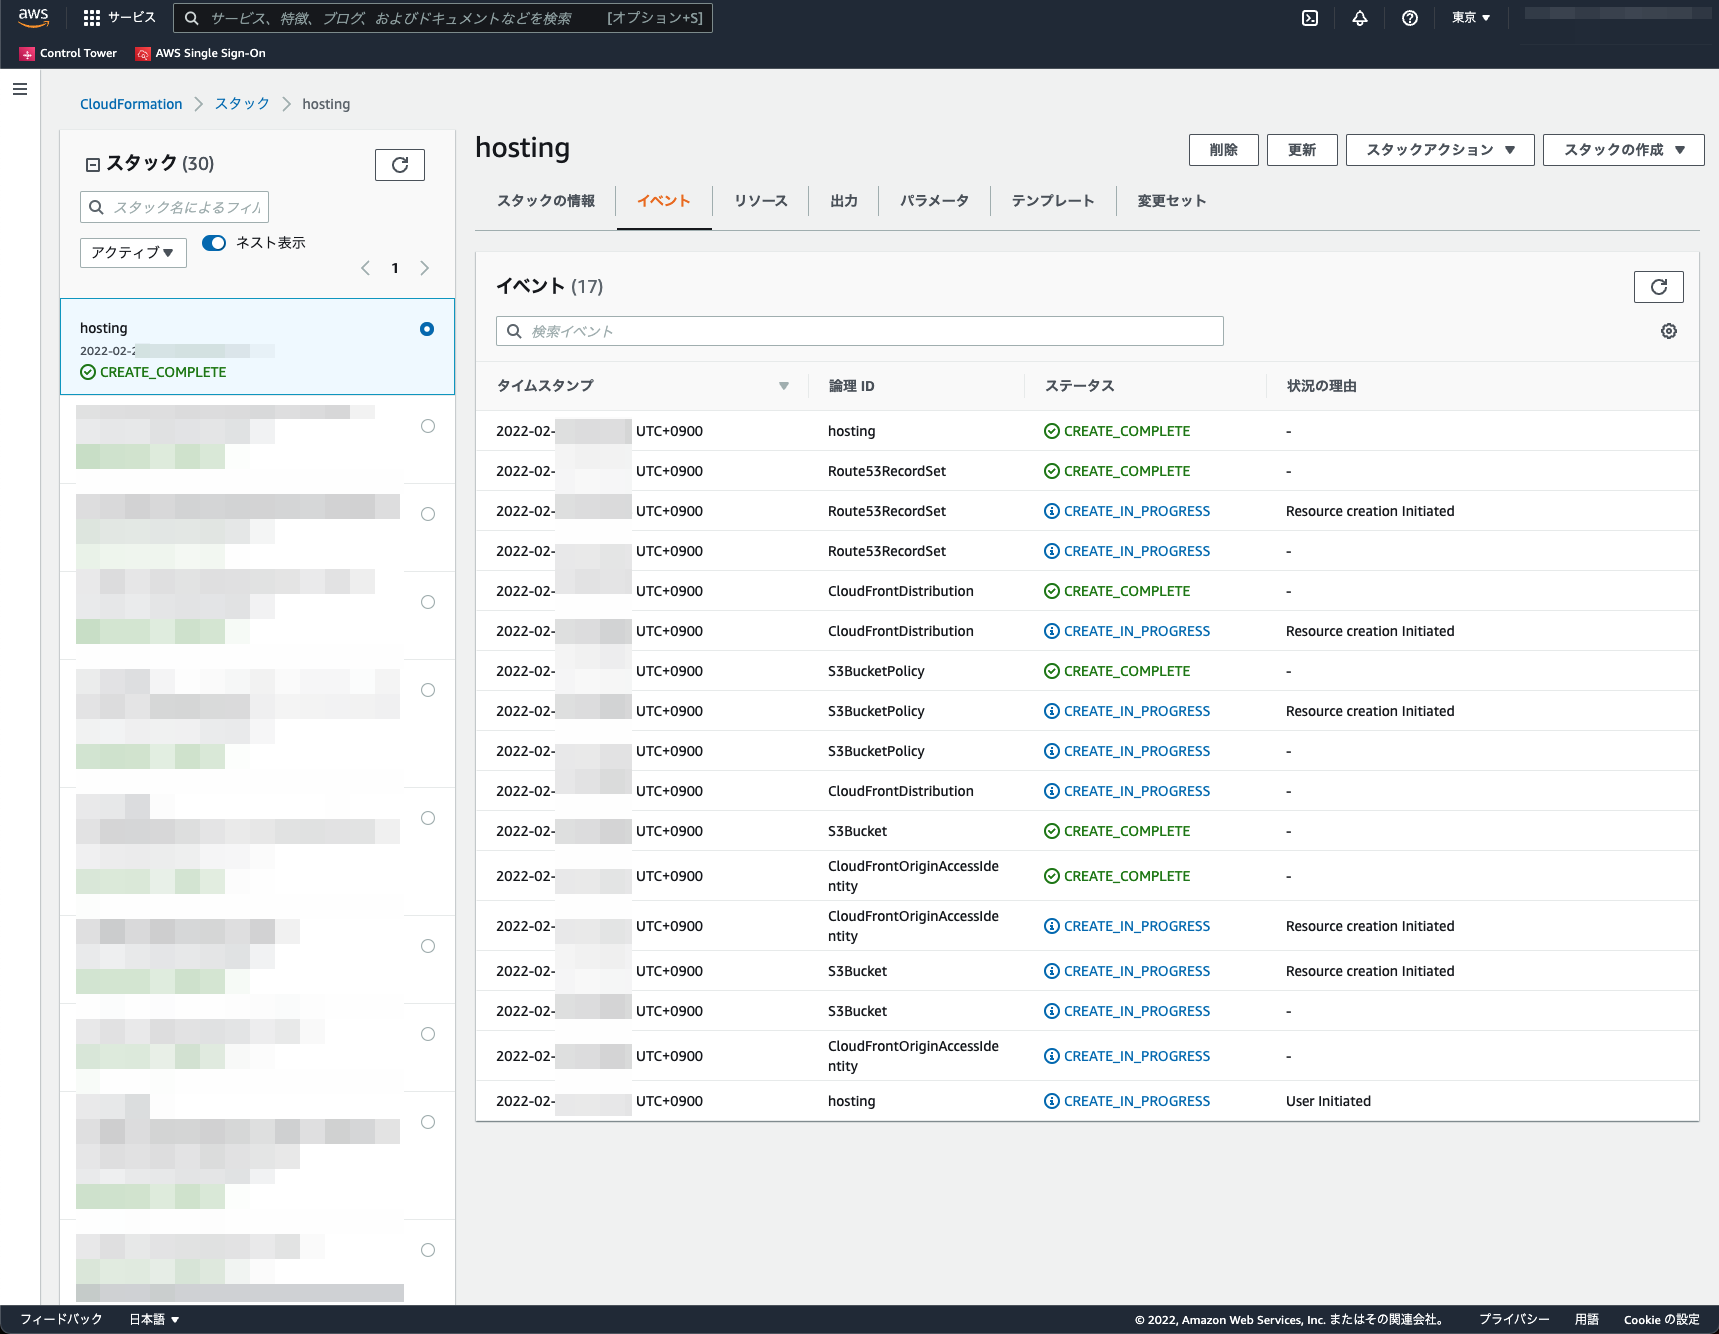Refresh the events list

[x=1659, y=287]
